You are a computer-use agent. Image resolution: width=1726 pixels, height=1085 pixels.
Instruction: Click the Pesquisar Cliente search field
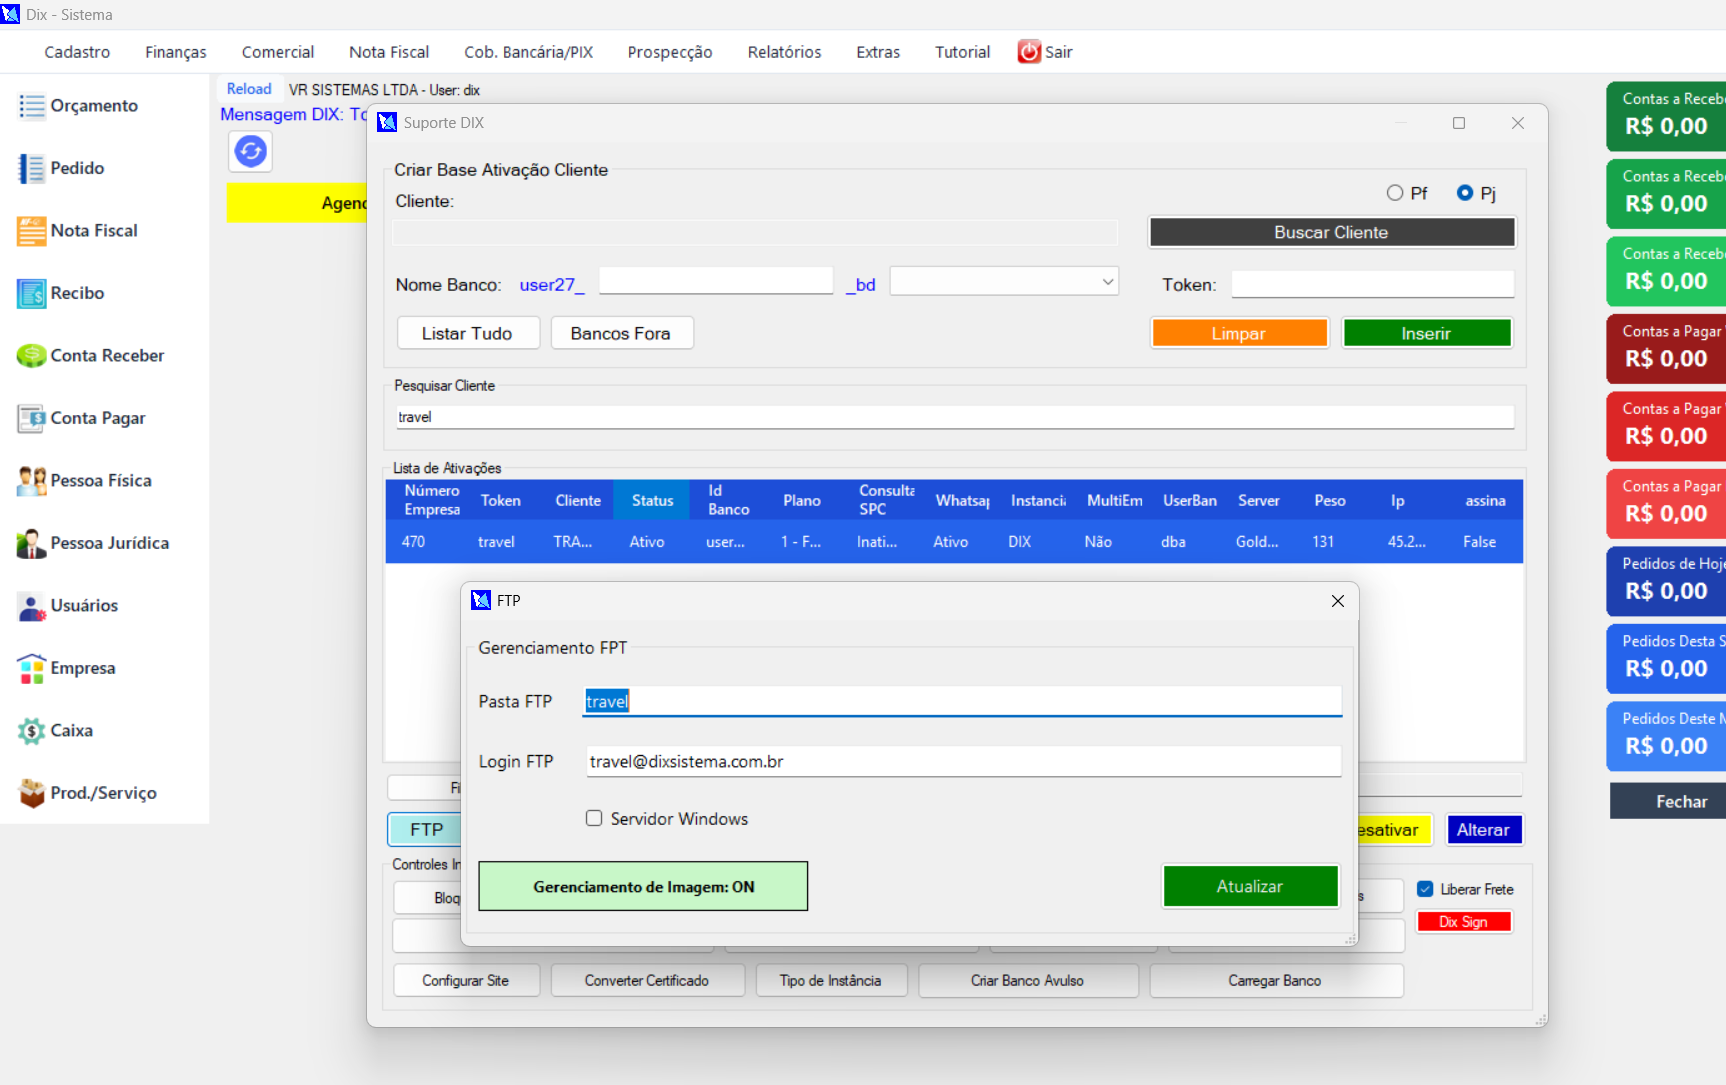[x=954, y=417]
